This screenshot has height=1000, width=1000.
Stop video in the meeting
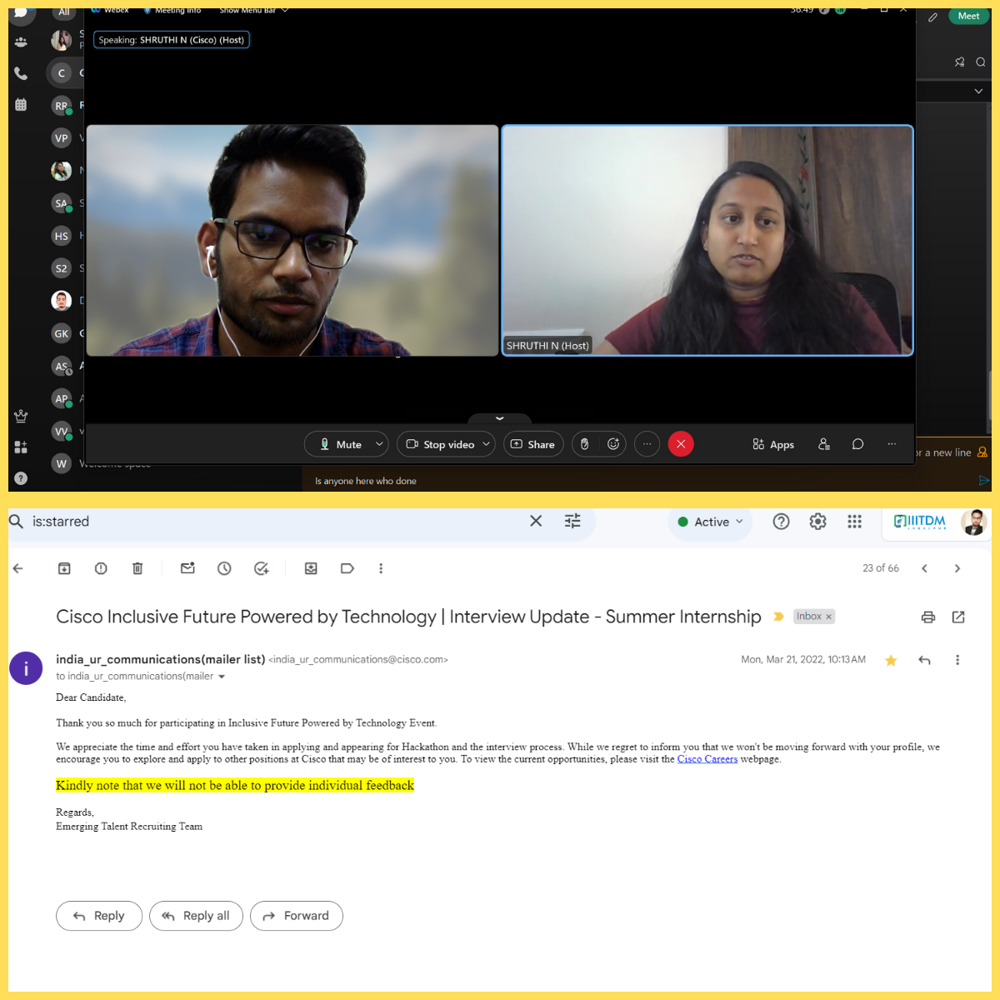pos(439,444)
